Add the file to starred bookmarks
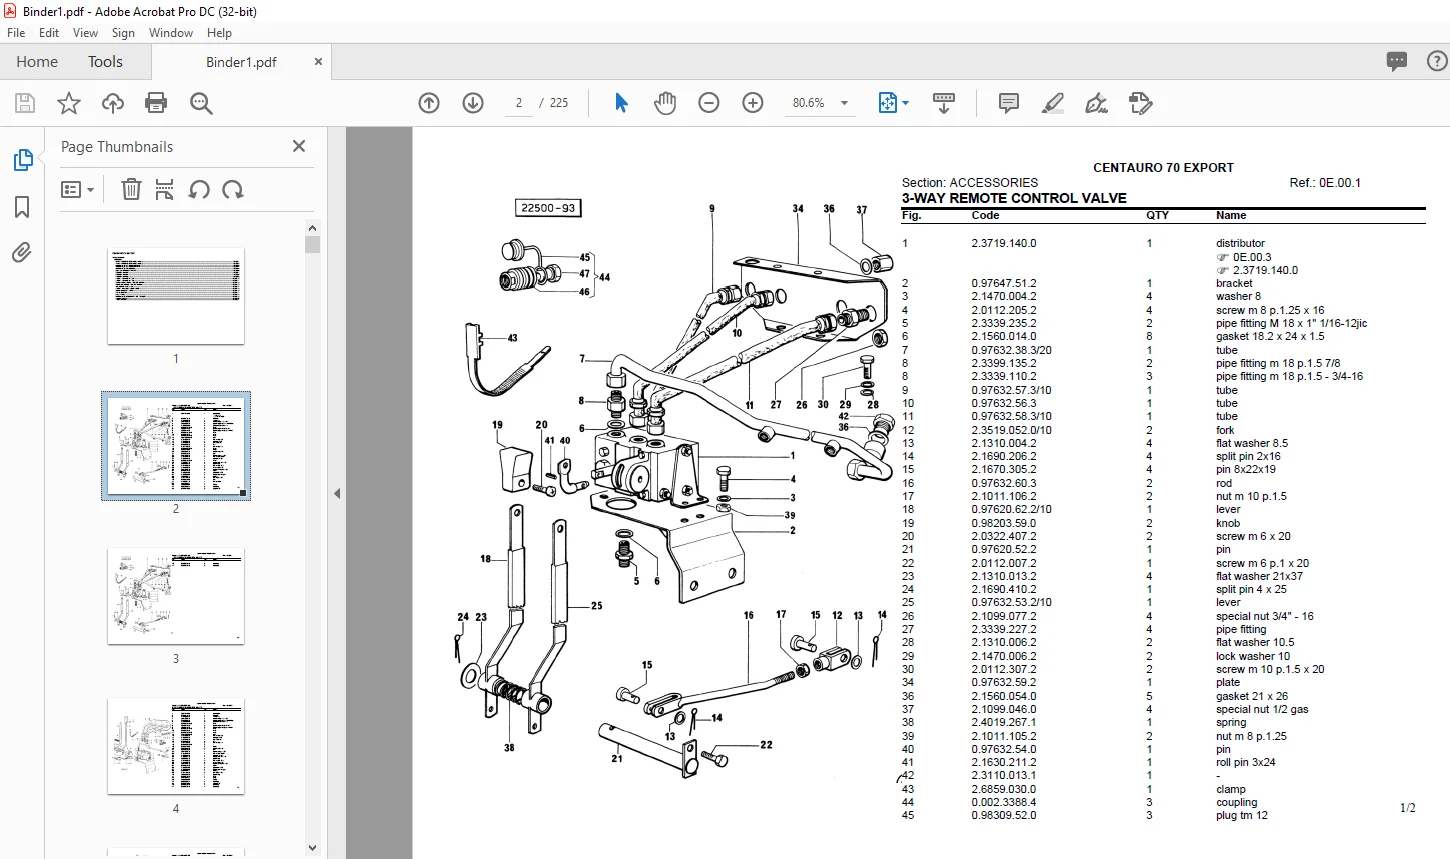The height and width of the screenshot is (859, 1450). 69,103
